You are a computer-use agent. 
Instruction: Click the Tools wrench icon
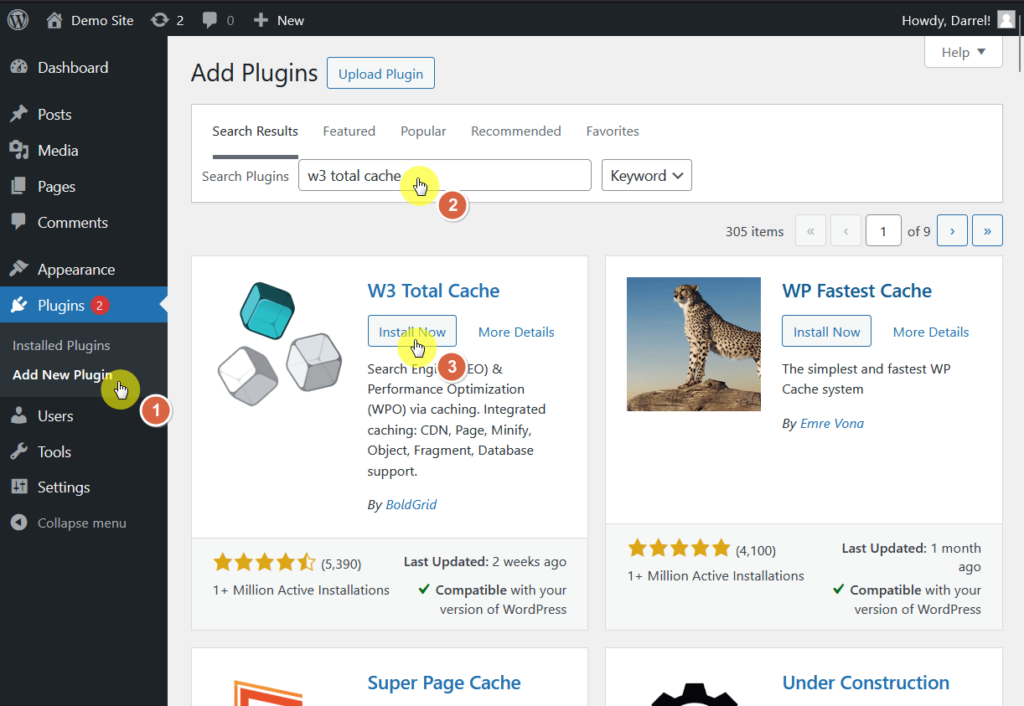[19, 451]
